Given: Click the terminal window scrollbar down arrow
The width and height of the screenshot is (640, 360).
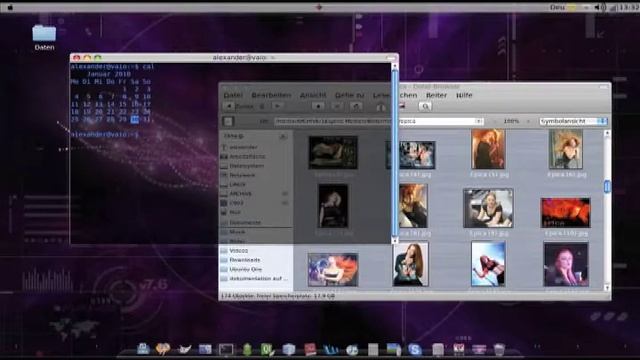Looking at the screenshot, I should [394, 240].
